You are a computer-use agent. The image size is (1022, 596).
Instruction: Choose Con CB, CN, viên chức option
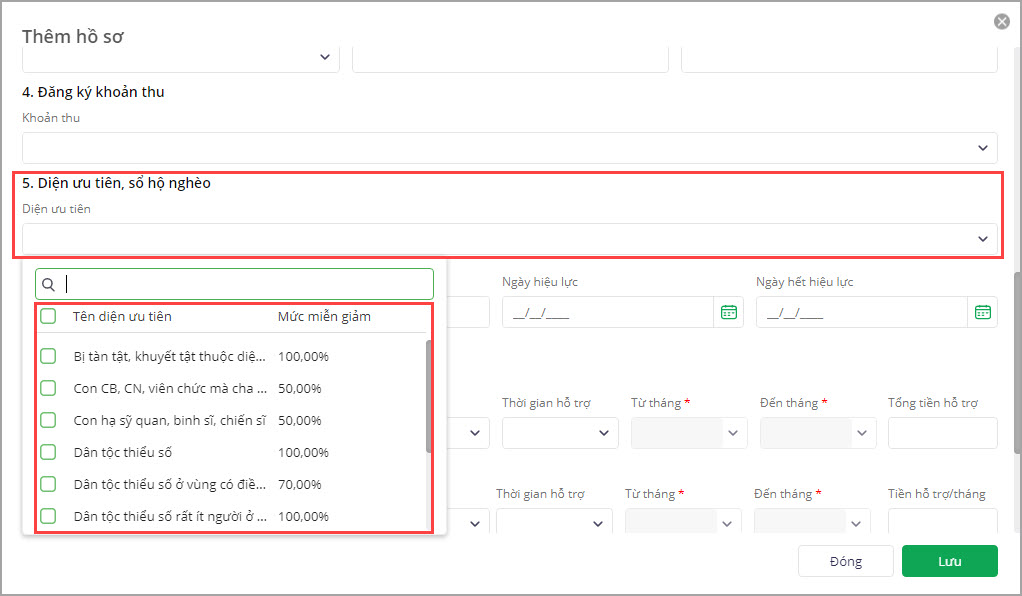(170, 388)
